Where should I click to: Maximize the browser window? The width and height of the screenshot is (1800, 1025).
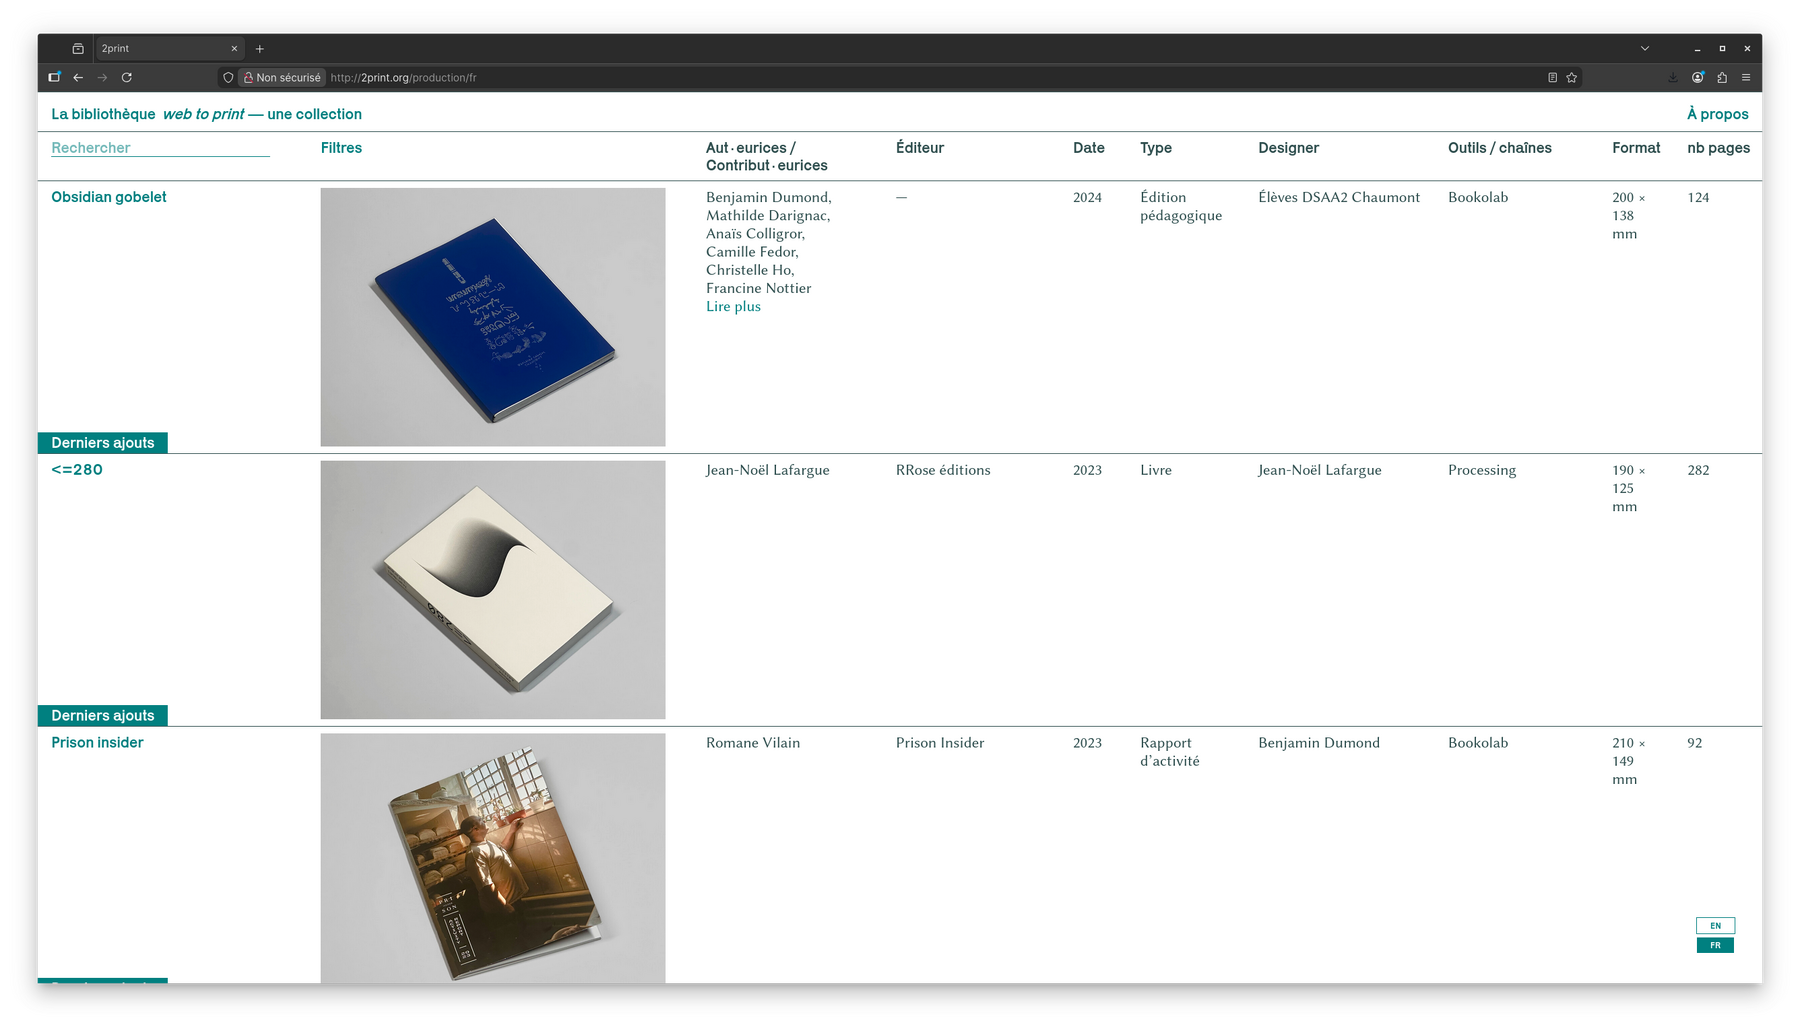point(1722,48)
